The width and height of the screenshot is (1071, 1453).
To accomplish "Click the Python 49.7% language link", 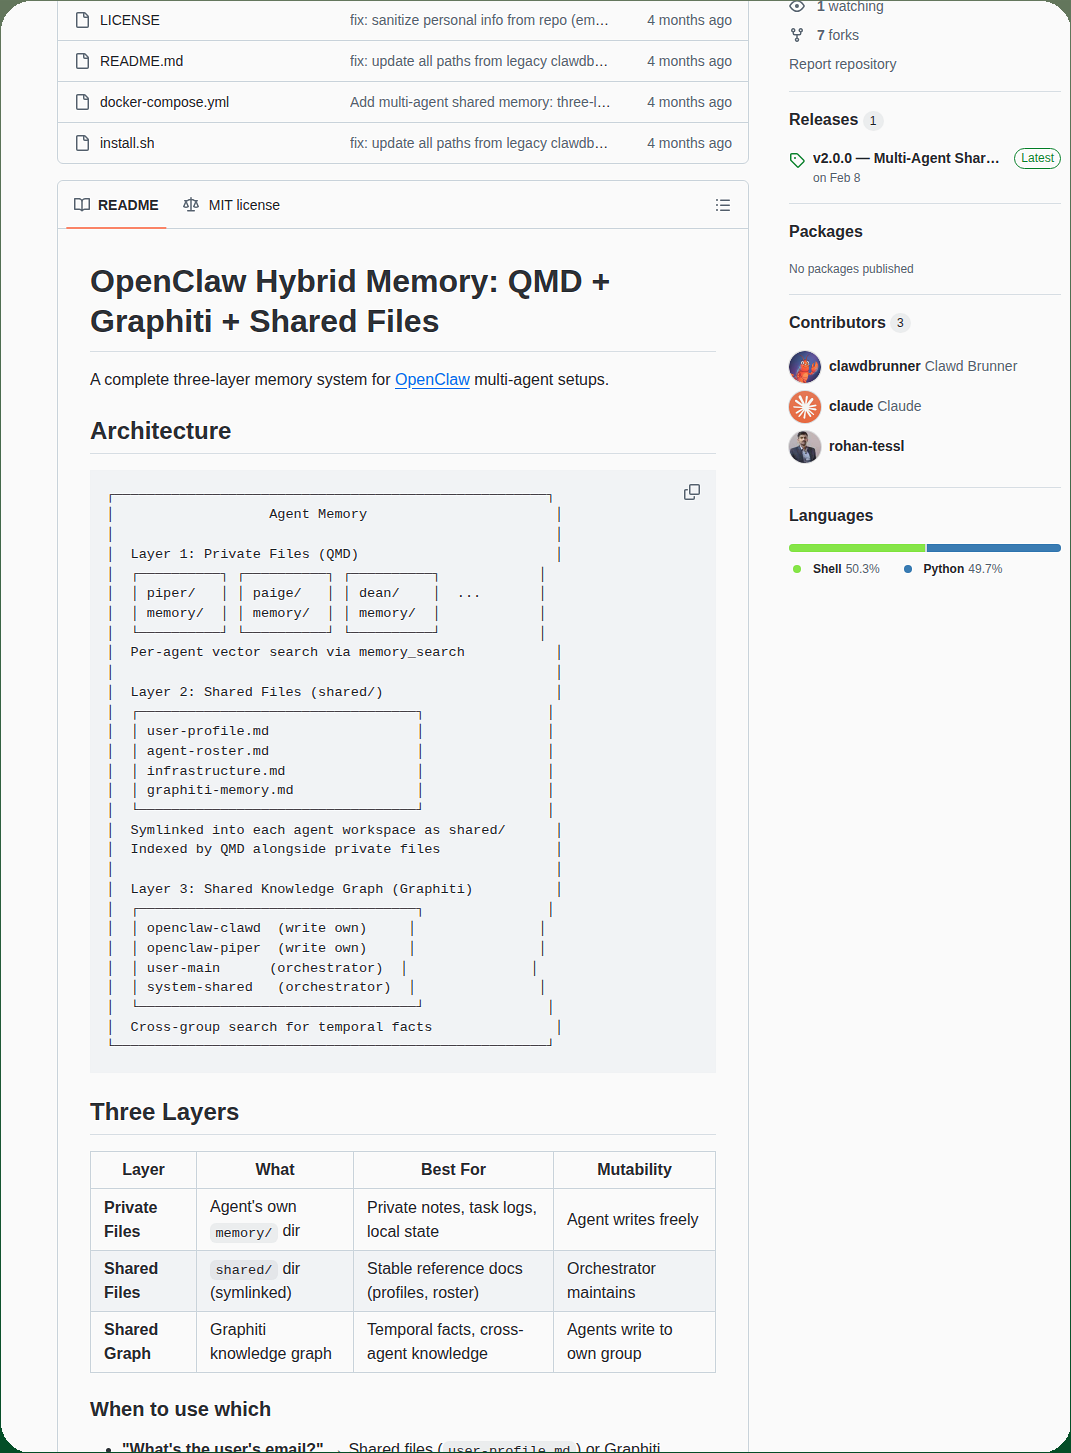I will point(962,569).
